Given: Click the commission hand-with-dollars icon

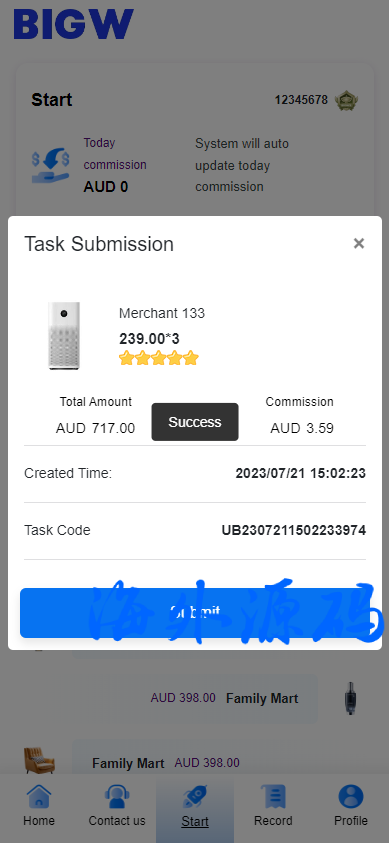Looking at the screenshot, I should tap(51, 166).
